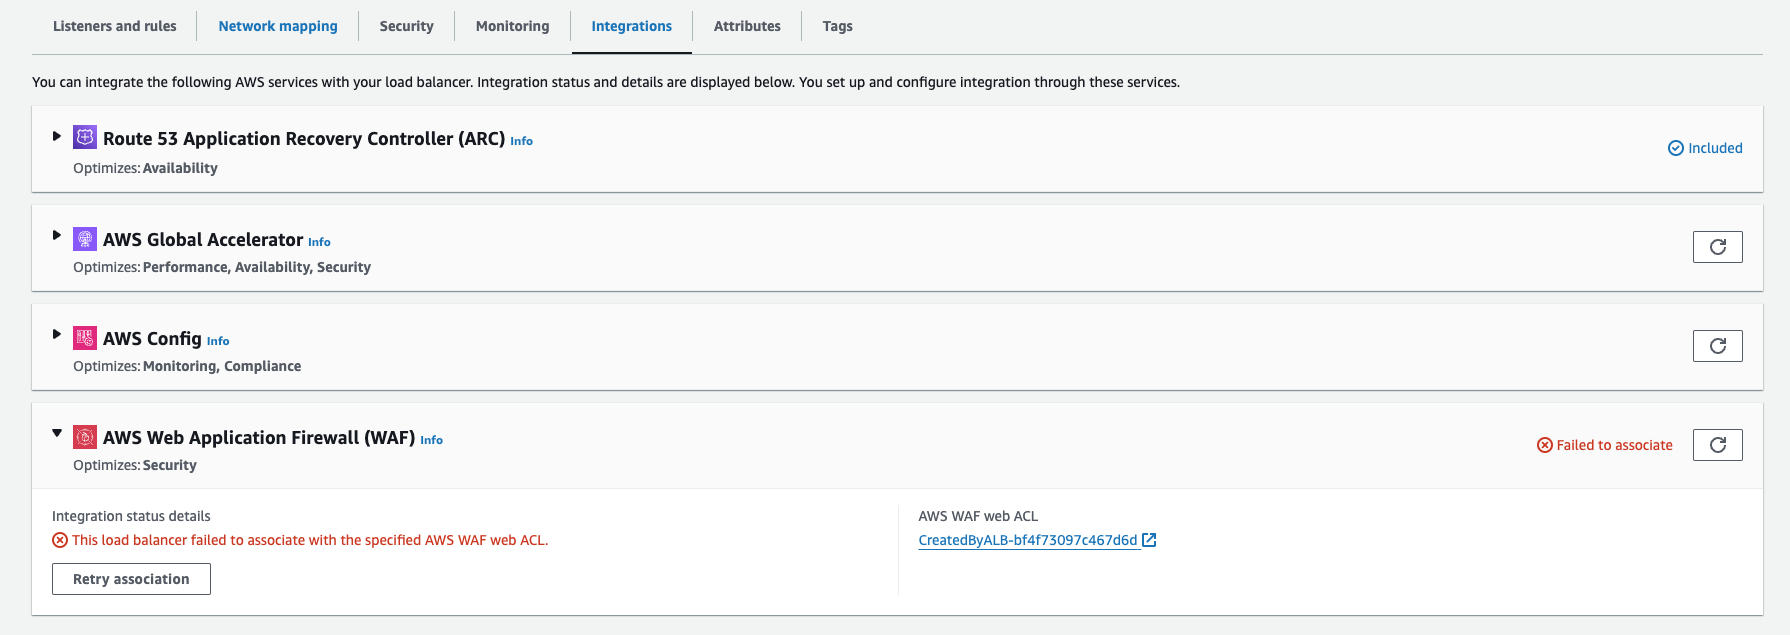This screenshot has height=635, width=1790.
Task: Click the external link icon beside web ACL
Action: [x=1149, y=540]
